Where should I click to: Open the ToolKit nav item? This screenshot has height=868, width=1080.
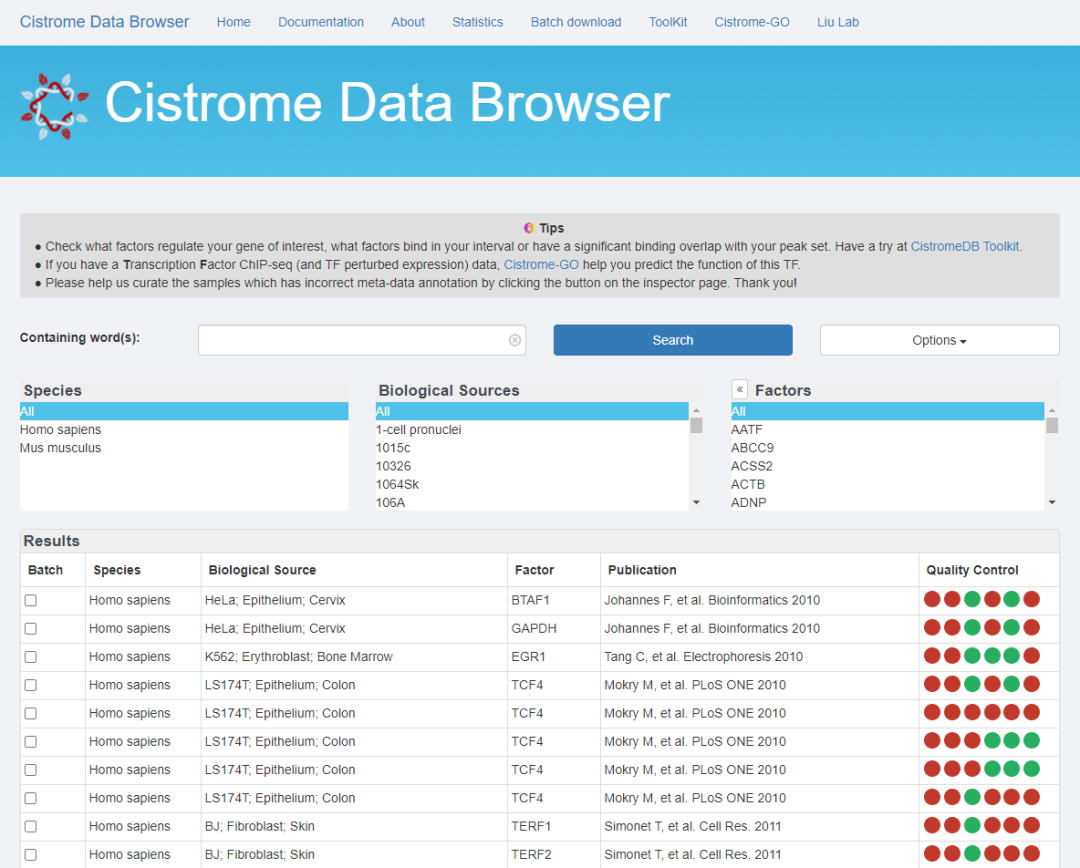[667, 22]
